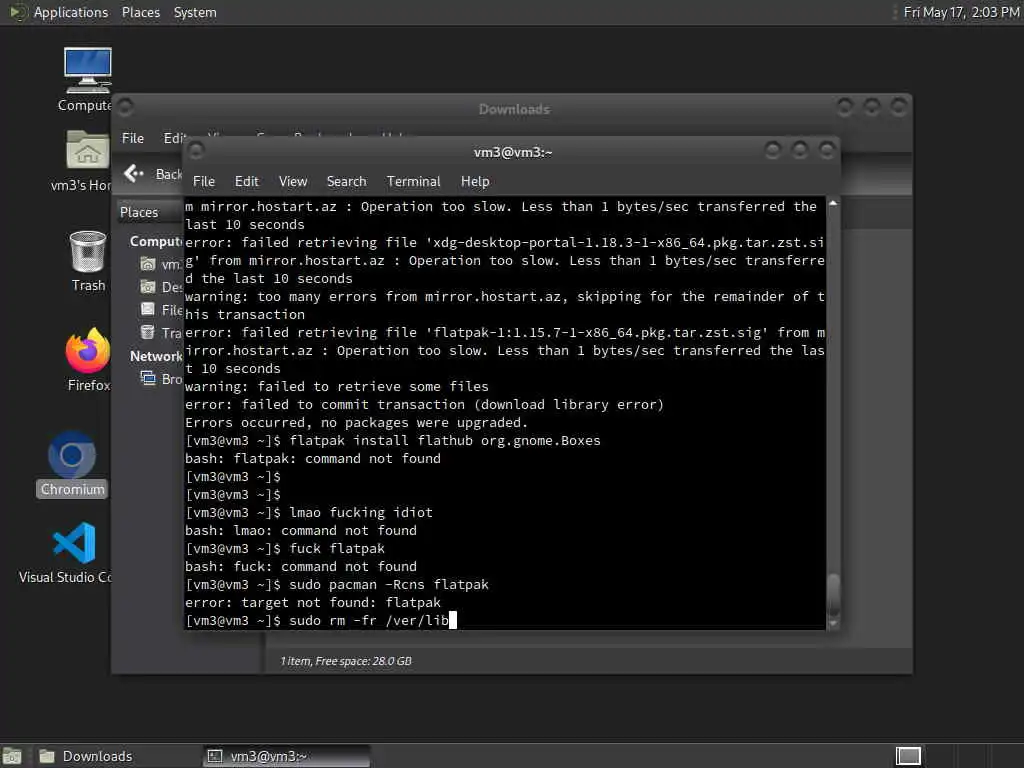This screenshot has width=1024, height=768.
Task: Click the terminal window menu button at left of title
Action: pos(196,152)
